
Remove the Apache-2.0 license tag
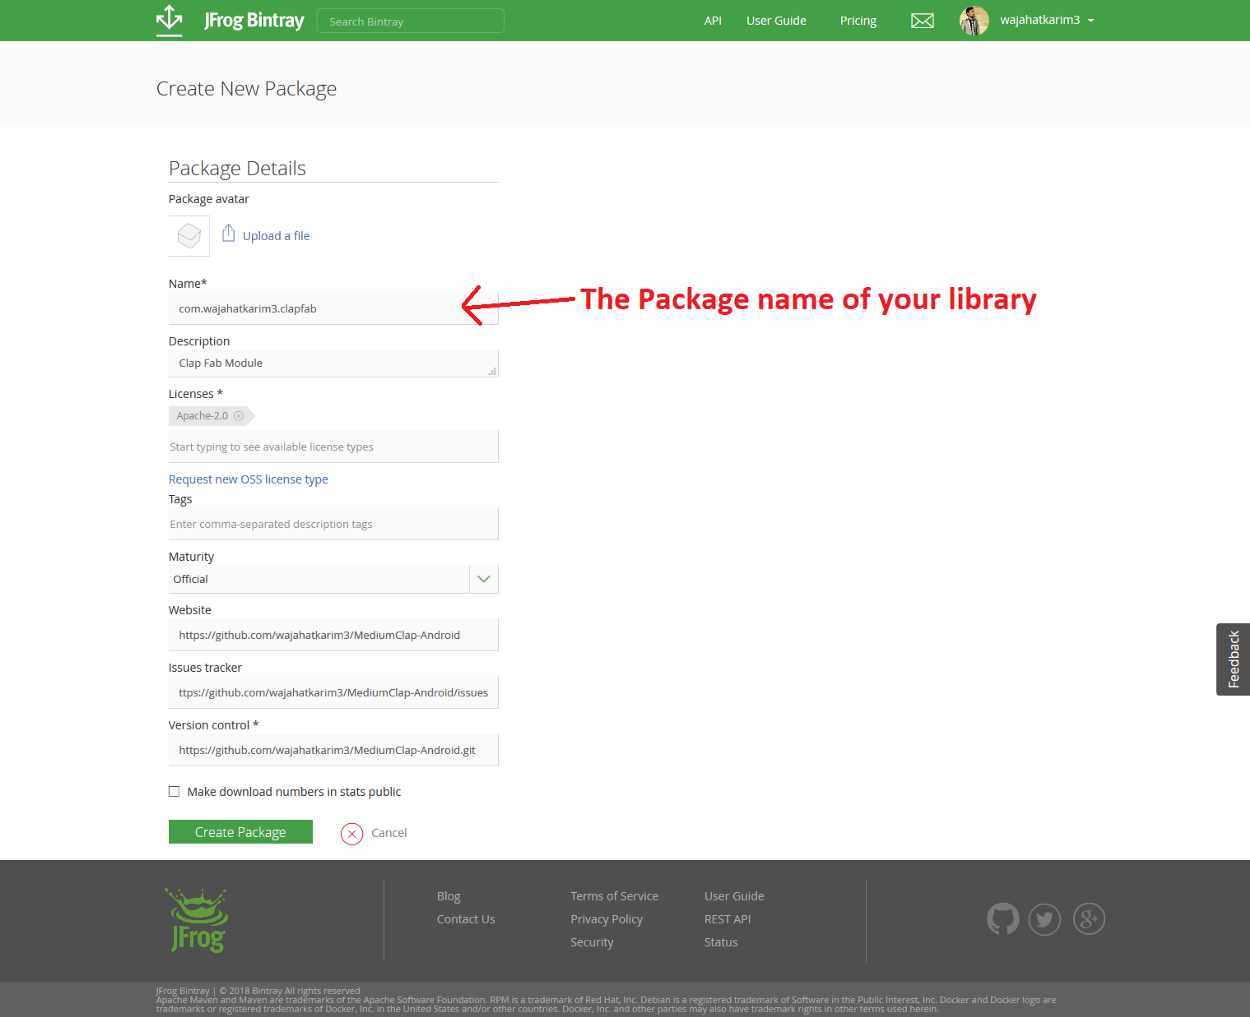239,416
